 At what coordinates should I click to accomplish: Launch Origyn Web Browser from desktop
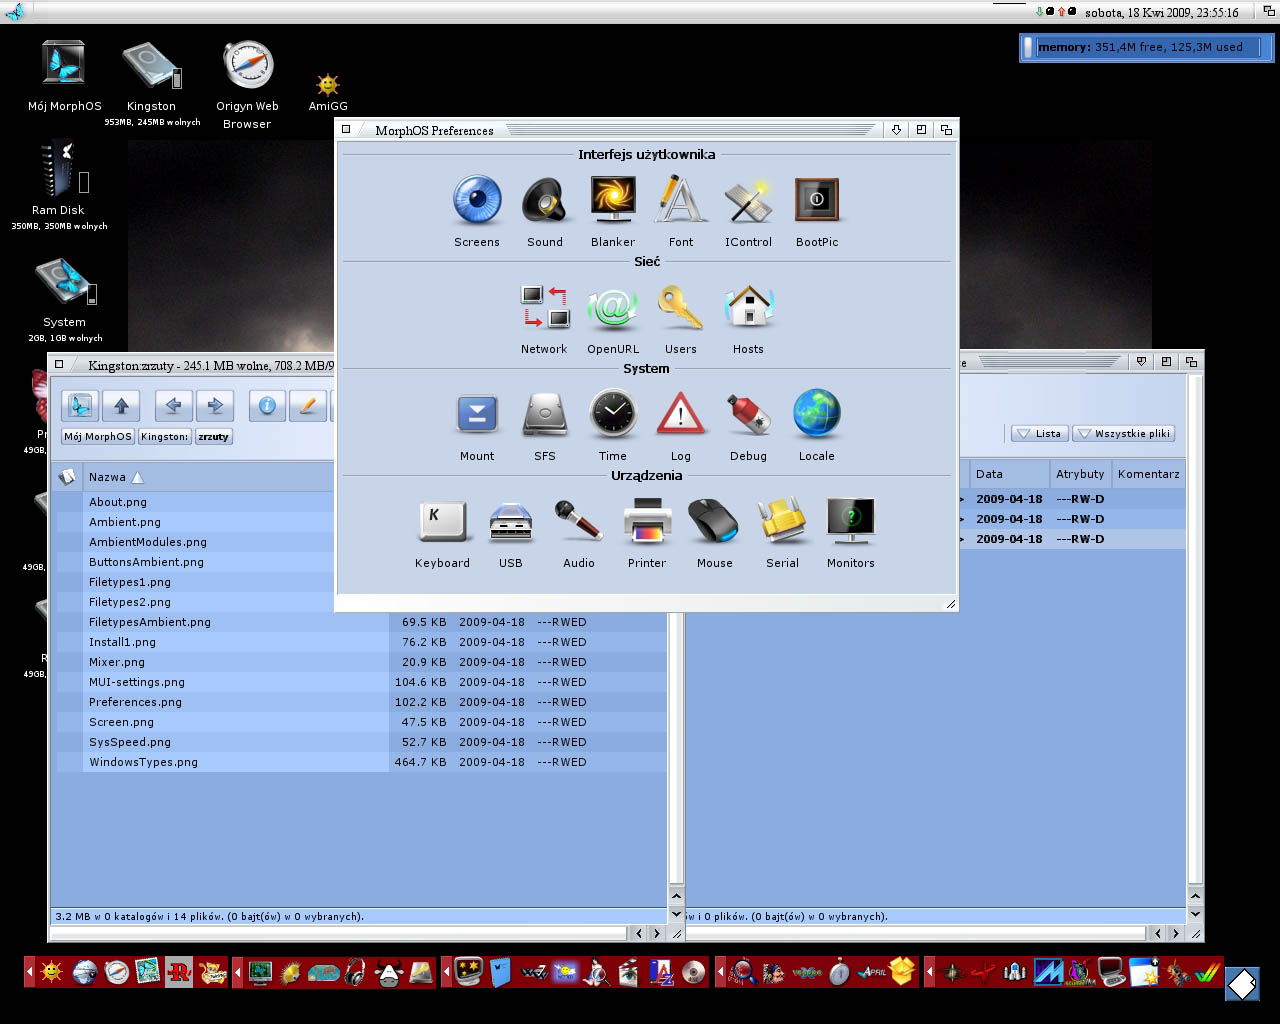pyautogui.click(x=247, y=65)
